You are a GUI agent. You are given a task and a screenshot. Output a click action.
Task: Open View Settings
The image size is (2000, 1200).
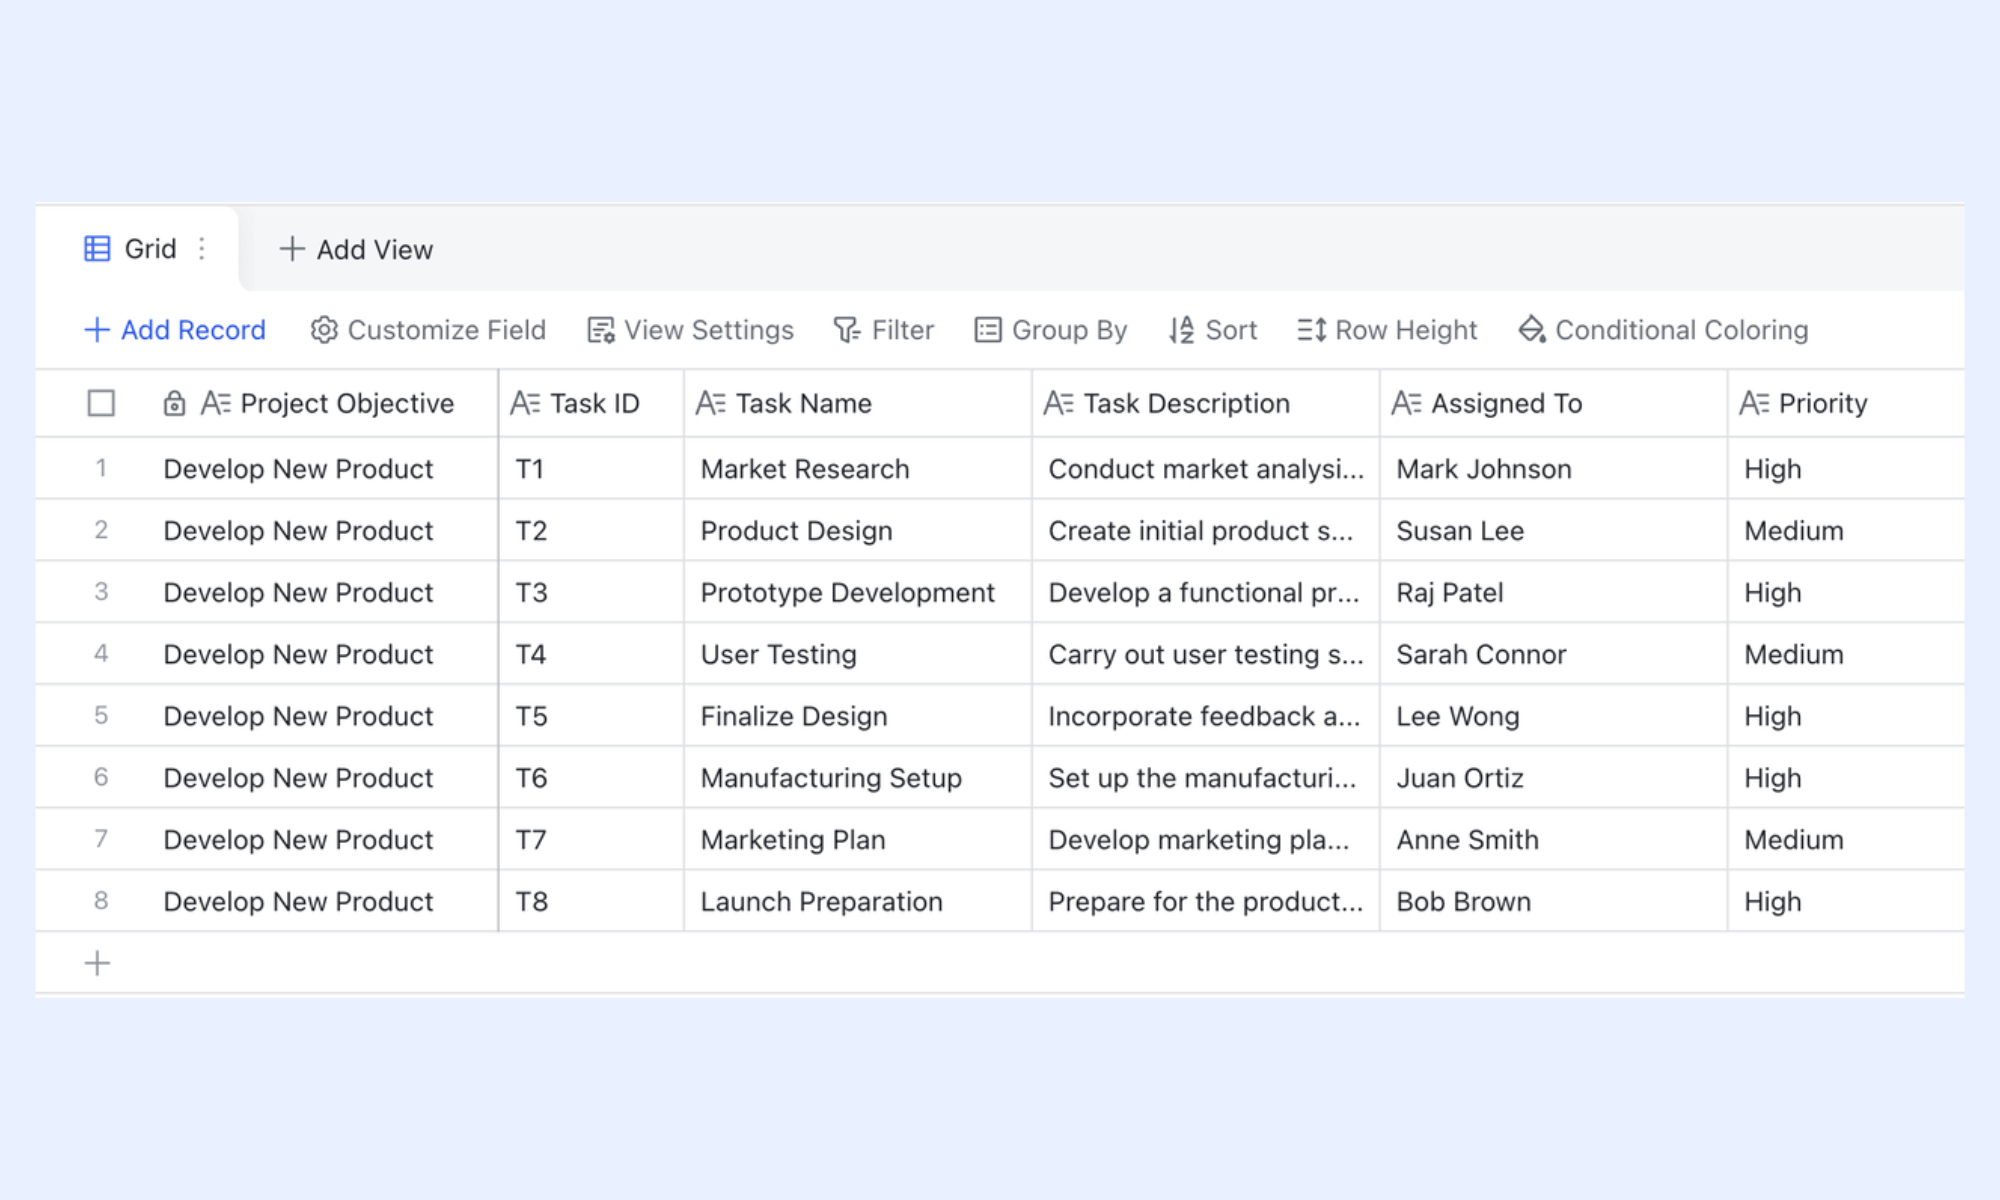[x=690, y=330]
